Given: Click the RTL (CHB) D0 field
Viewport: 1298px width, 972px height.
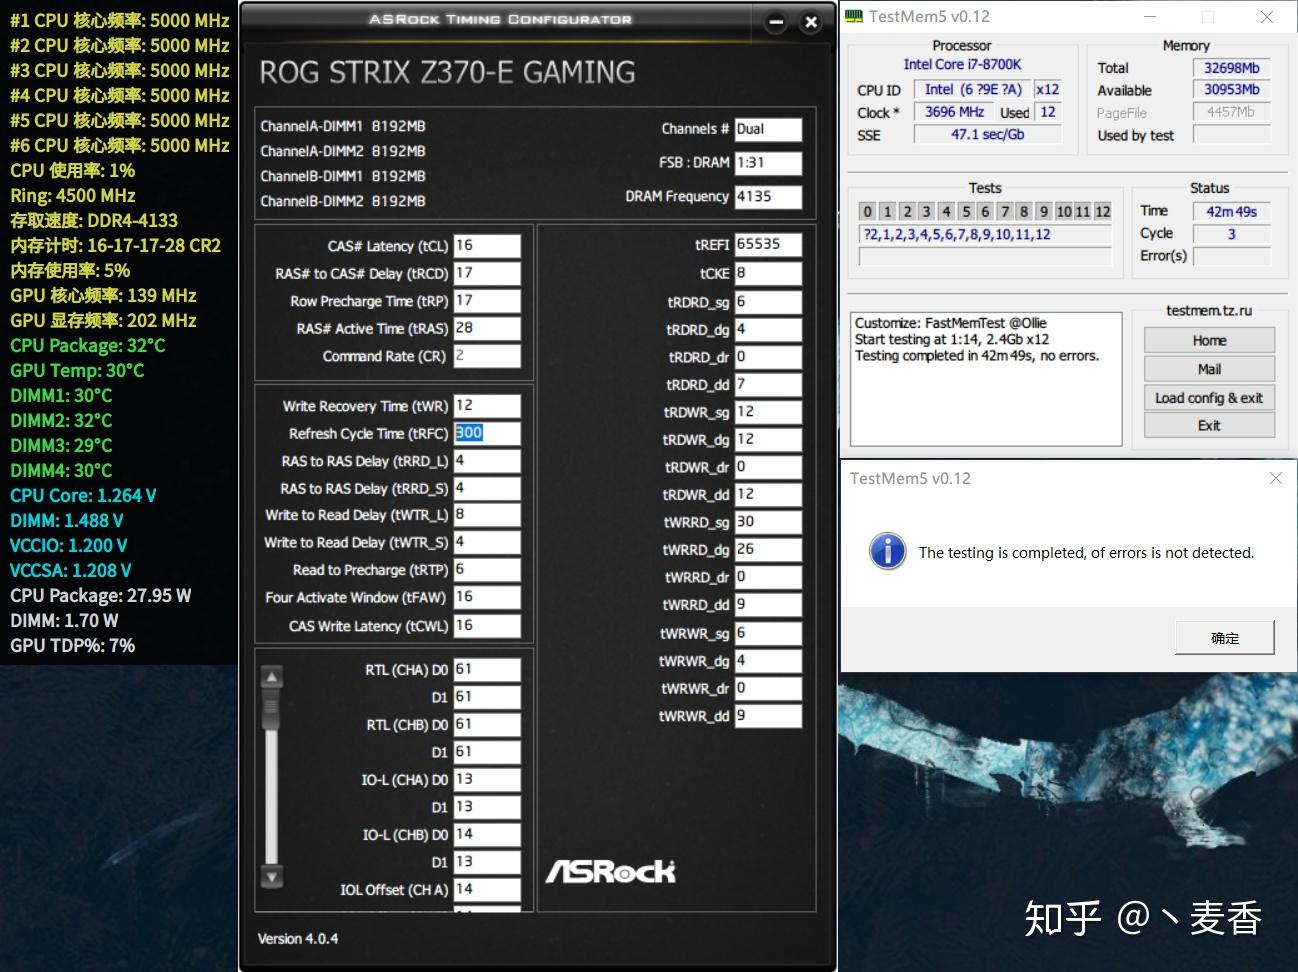Looking at the screenshot, I should [x=487, y=725].
